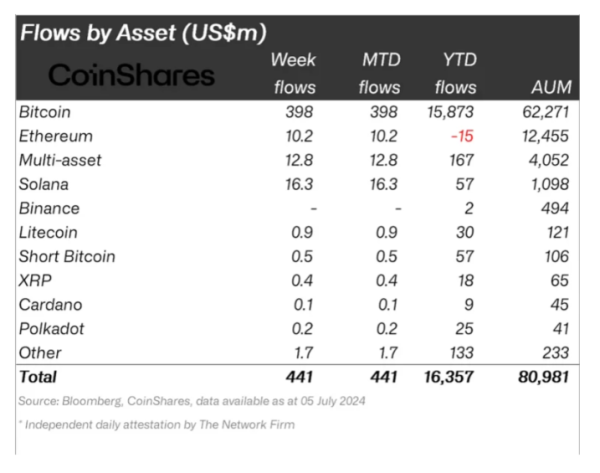Click the Bloomberg, CoinShares source note

[x=190, y=400]
